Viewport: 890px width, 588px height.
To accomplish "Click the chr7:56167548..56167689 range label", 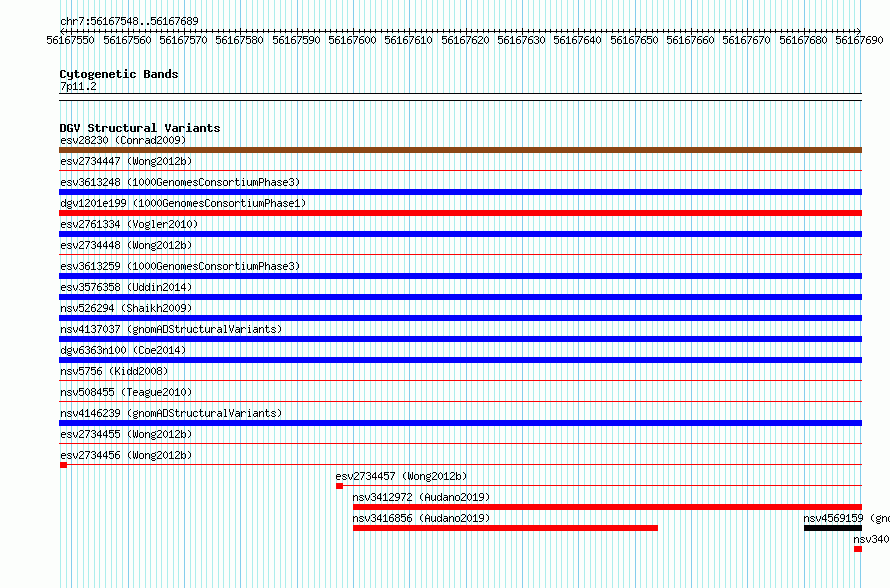I will (x=129, y=21).
